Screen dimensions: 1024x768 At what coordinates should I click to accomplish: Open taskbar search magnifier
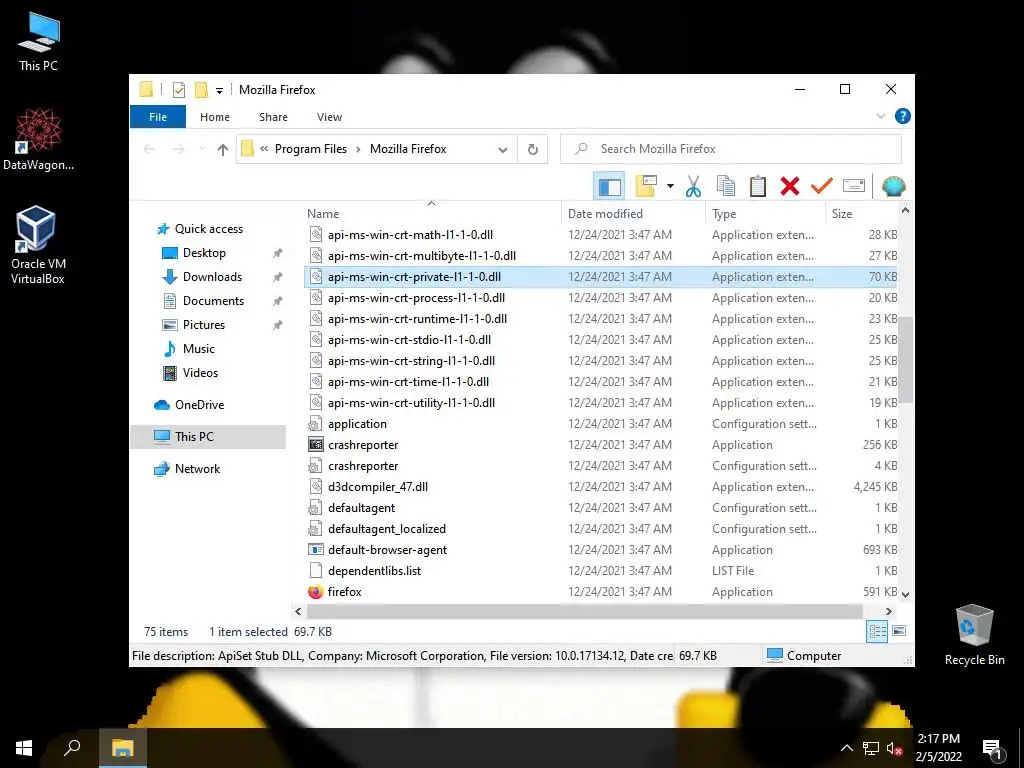click(x=72, y=748)
